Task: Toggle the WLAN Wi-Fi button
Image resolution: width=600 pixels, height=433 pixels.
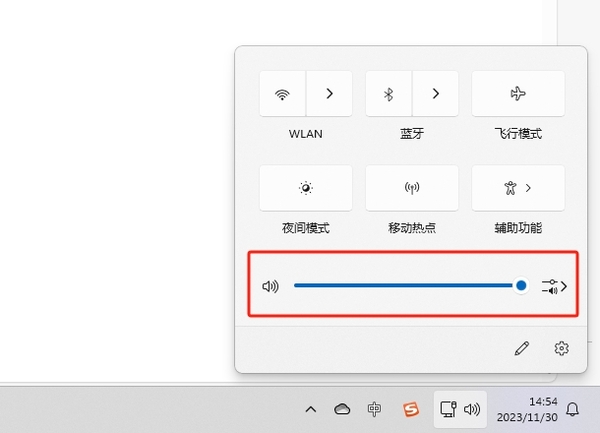Action: [282, 94]
